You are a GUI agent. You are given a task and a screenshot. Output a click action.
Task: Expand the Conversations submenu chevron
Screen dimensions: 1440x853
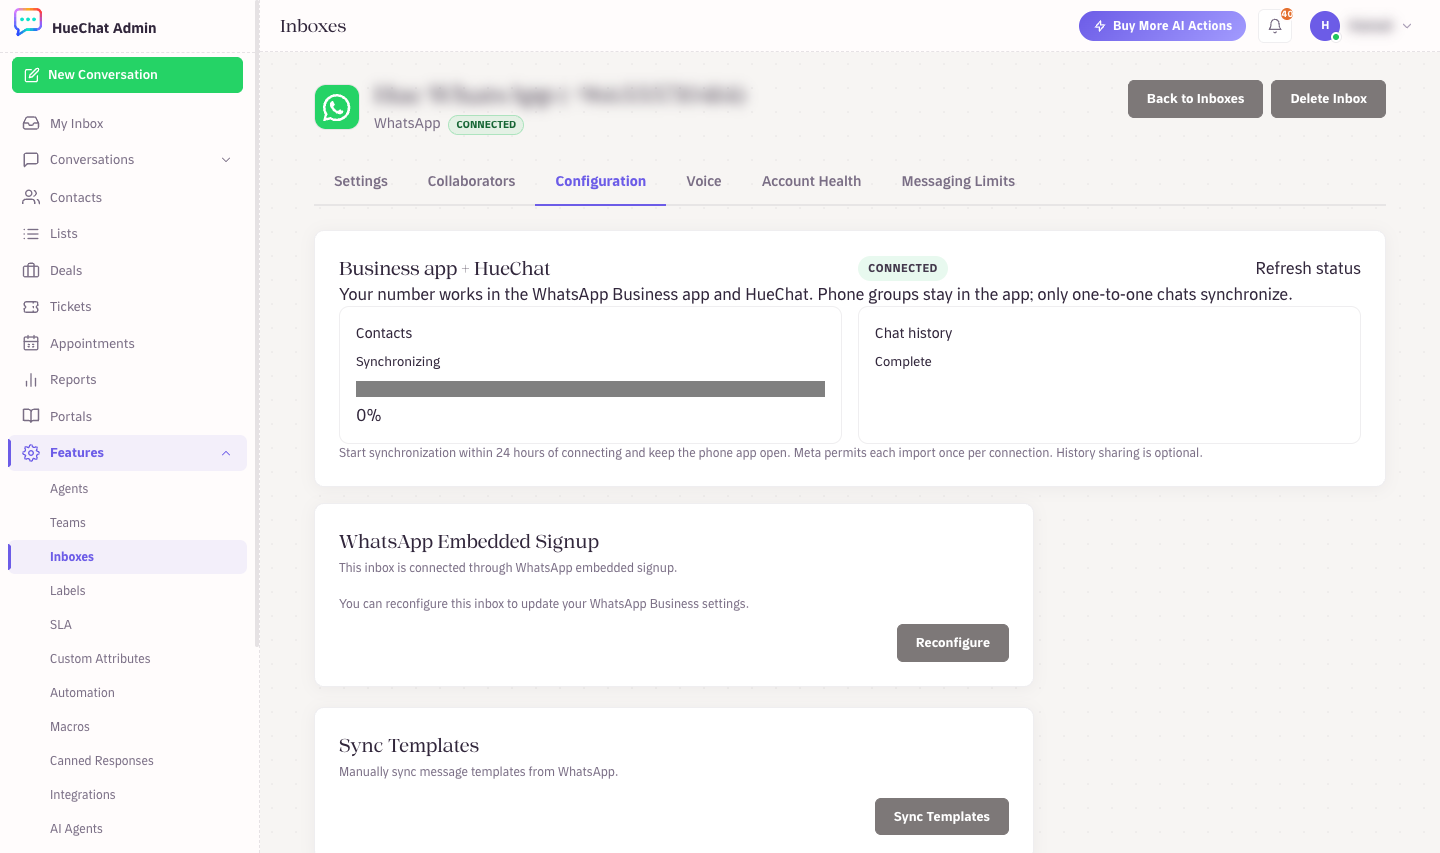[x=226, y=160]
